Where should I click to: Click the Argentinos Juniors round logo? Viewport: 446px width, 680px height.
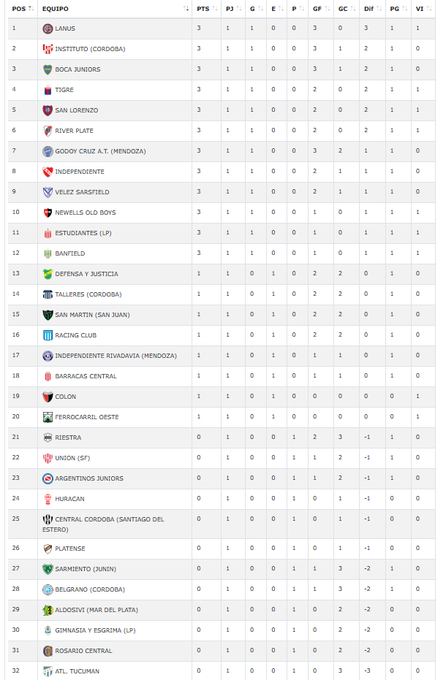48,478
